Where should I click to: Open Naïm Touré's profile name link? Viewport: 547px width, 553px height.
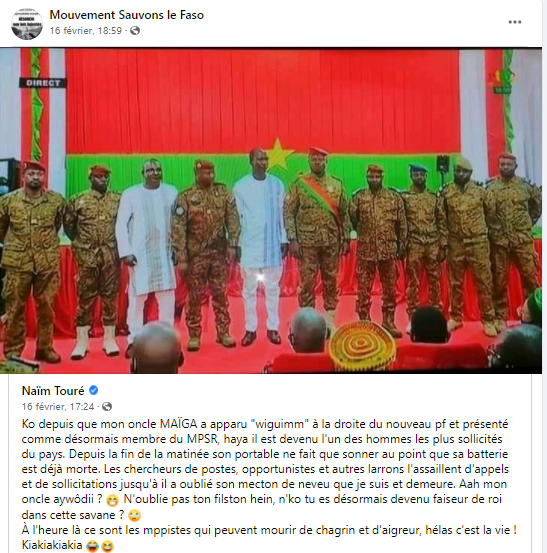pyautogui.click(x=53, y=390)
